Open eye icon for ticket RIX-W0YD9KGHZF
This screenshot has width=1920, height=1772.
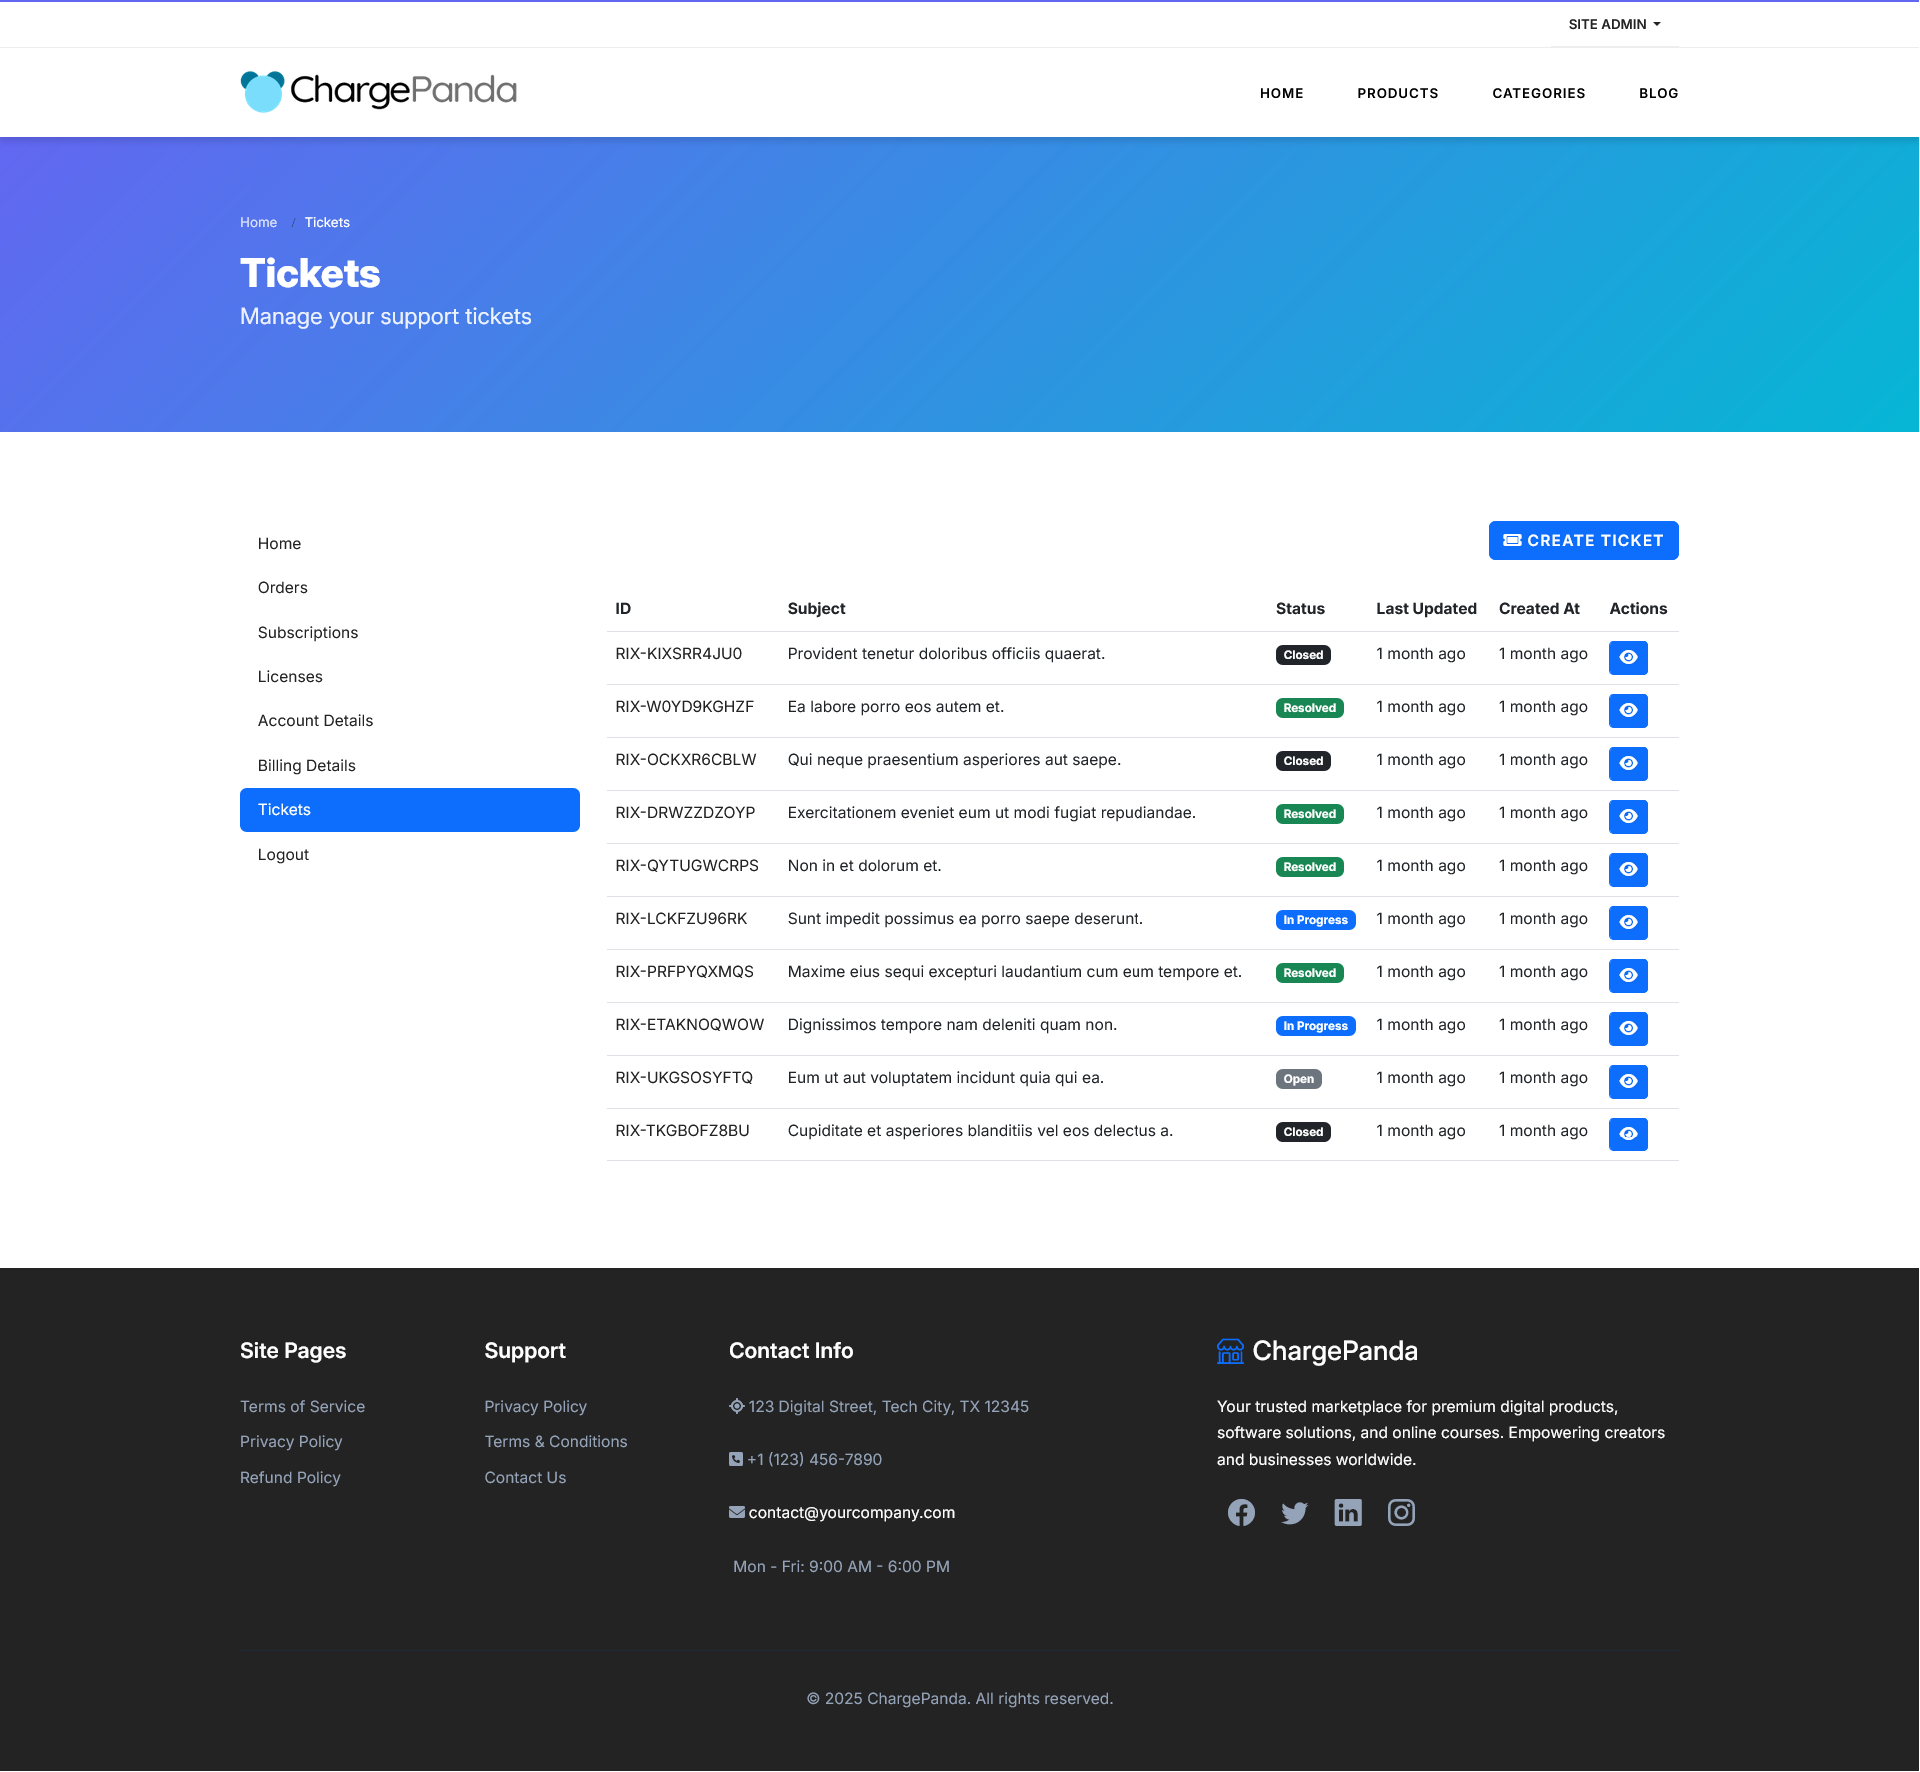coord(1628,710)
